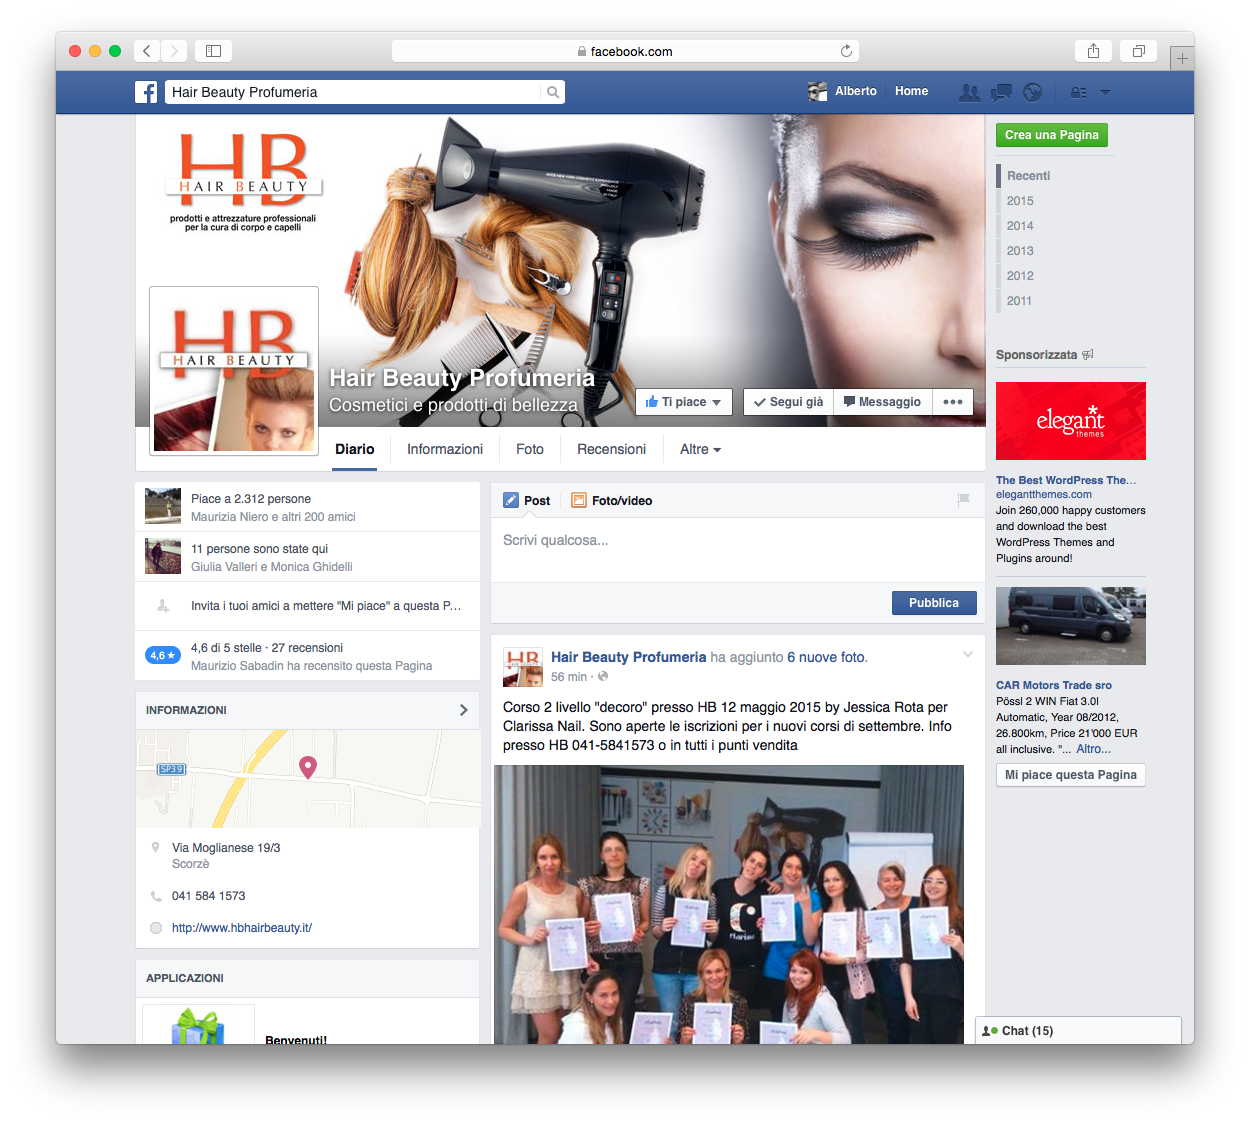Image resolution: width=1250 pixels, height=1124 pixels.
Task: Open 11 persone sono state qui row
Action: [308, 557]
